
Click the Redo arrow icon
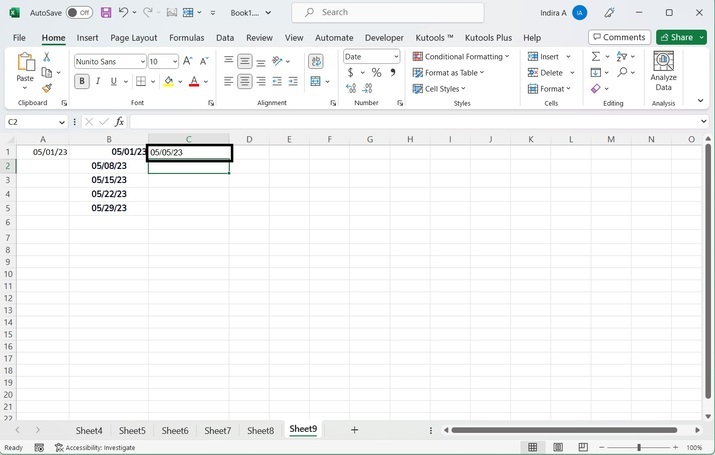[148, 12]
